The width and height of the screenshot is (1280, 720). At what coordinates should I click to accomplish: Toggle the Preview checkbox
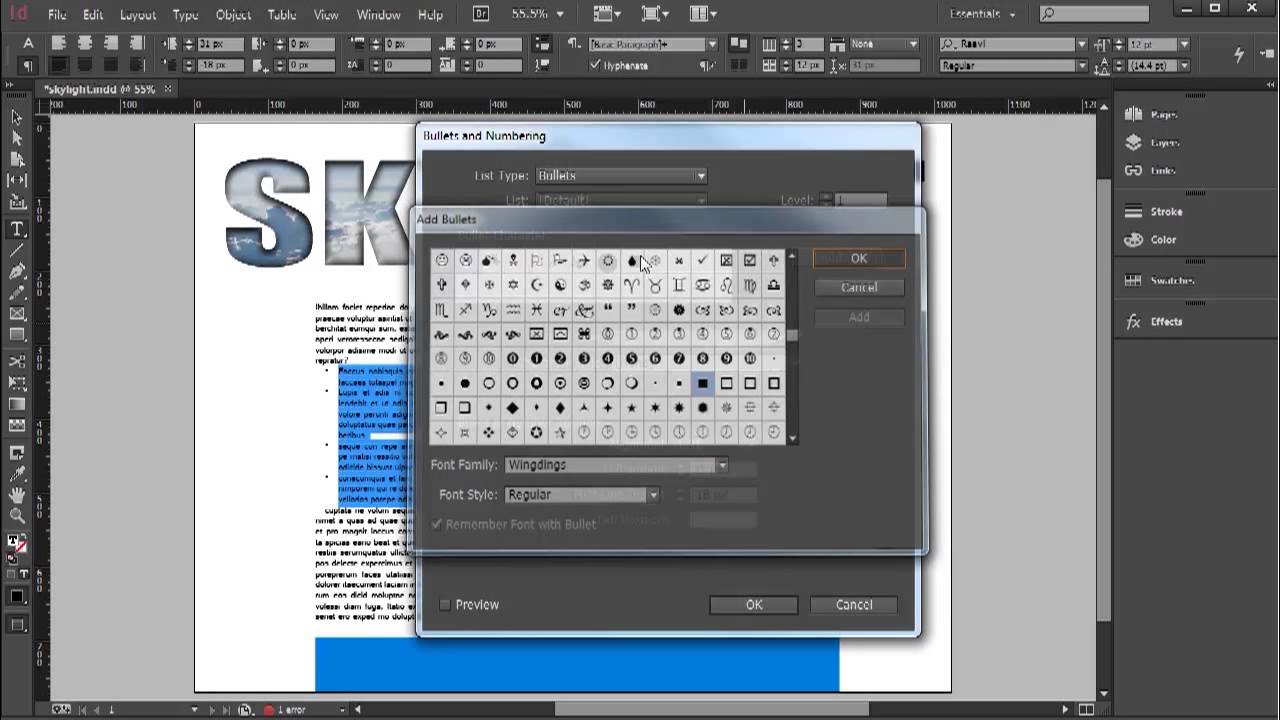pyautogui.click(x=445, y=605)
